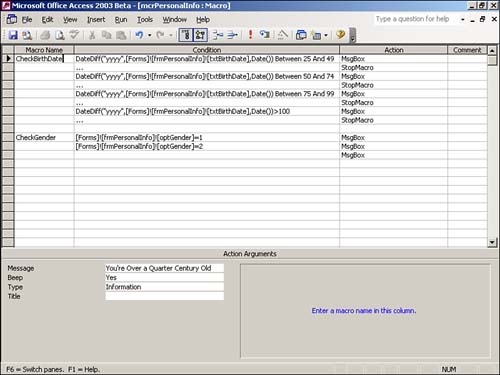Image resolution: width=500 pixels, height=375 pixels.
Task: Open the Run menu
Action: point(121,20)
